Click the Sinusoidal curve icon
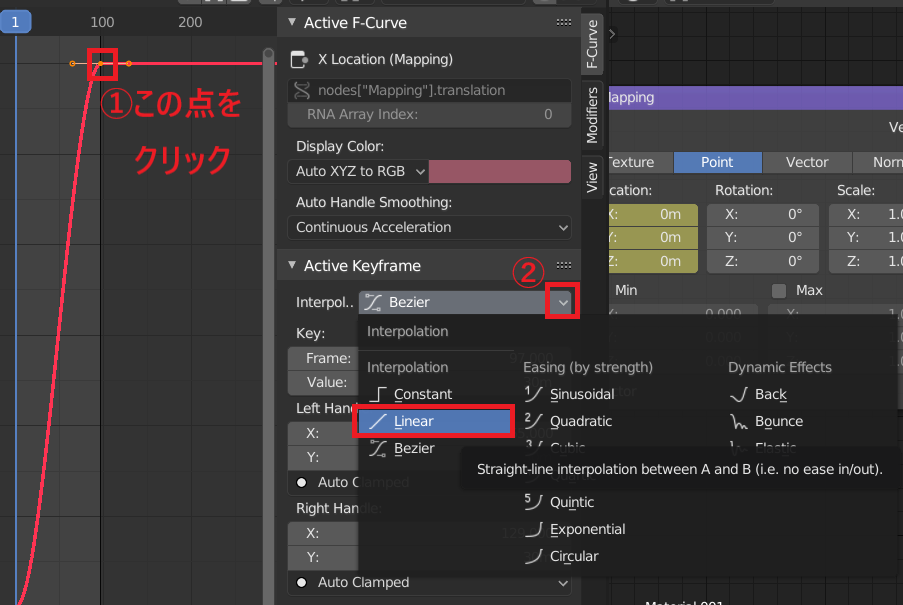 533,394
